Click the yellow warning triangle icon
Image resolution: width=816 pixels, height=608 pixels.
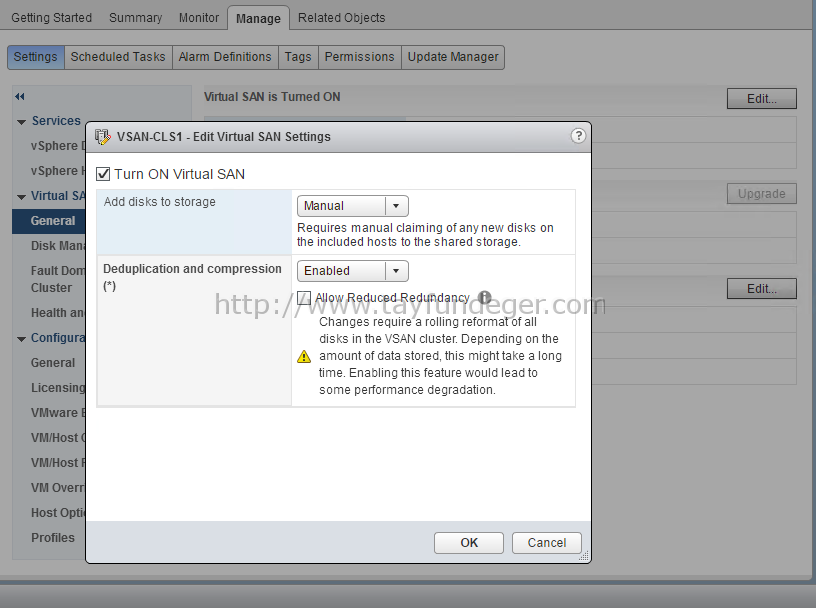pyautogui.click(x=304, y=357)
